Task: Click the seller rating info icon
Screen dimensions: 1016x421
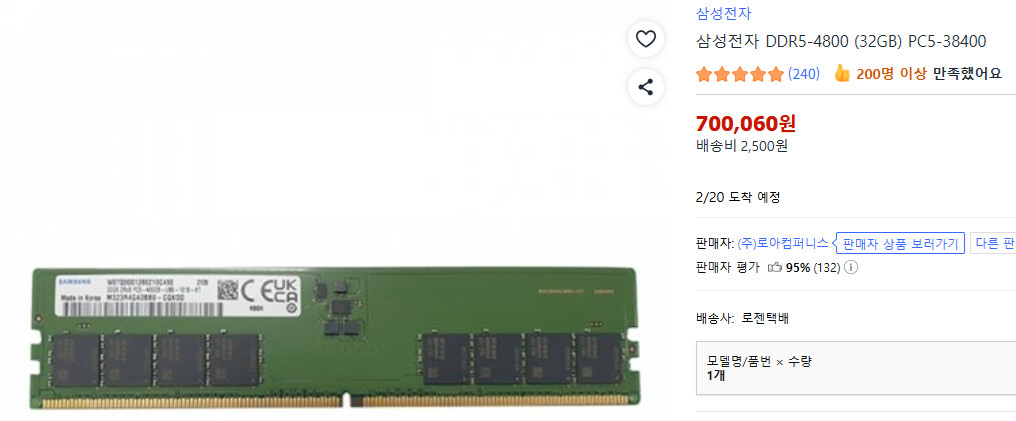Action: 851,267
